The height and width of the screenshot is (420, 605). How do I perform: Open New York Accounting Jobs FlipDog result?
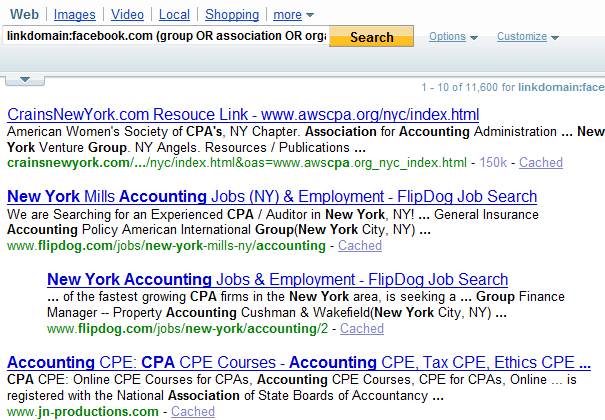click(277, 280)
